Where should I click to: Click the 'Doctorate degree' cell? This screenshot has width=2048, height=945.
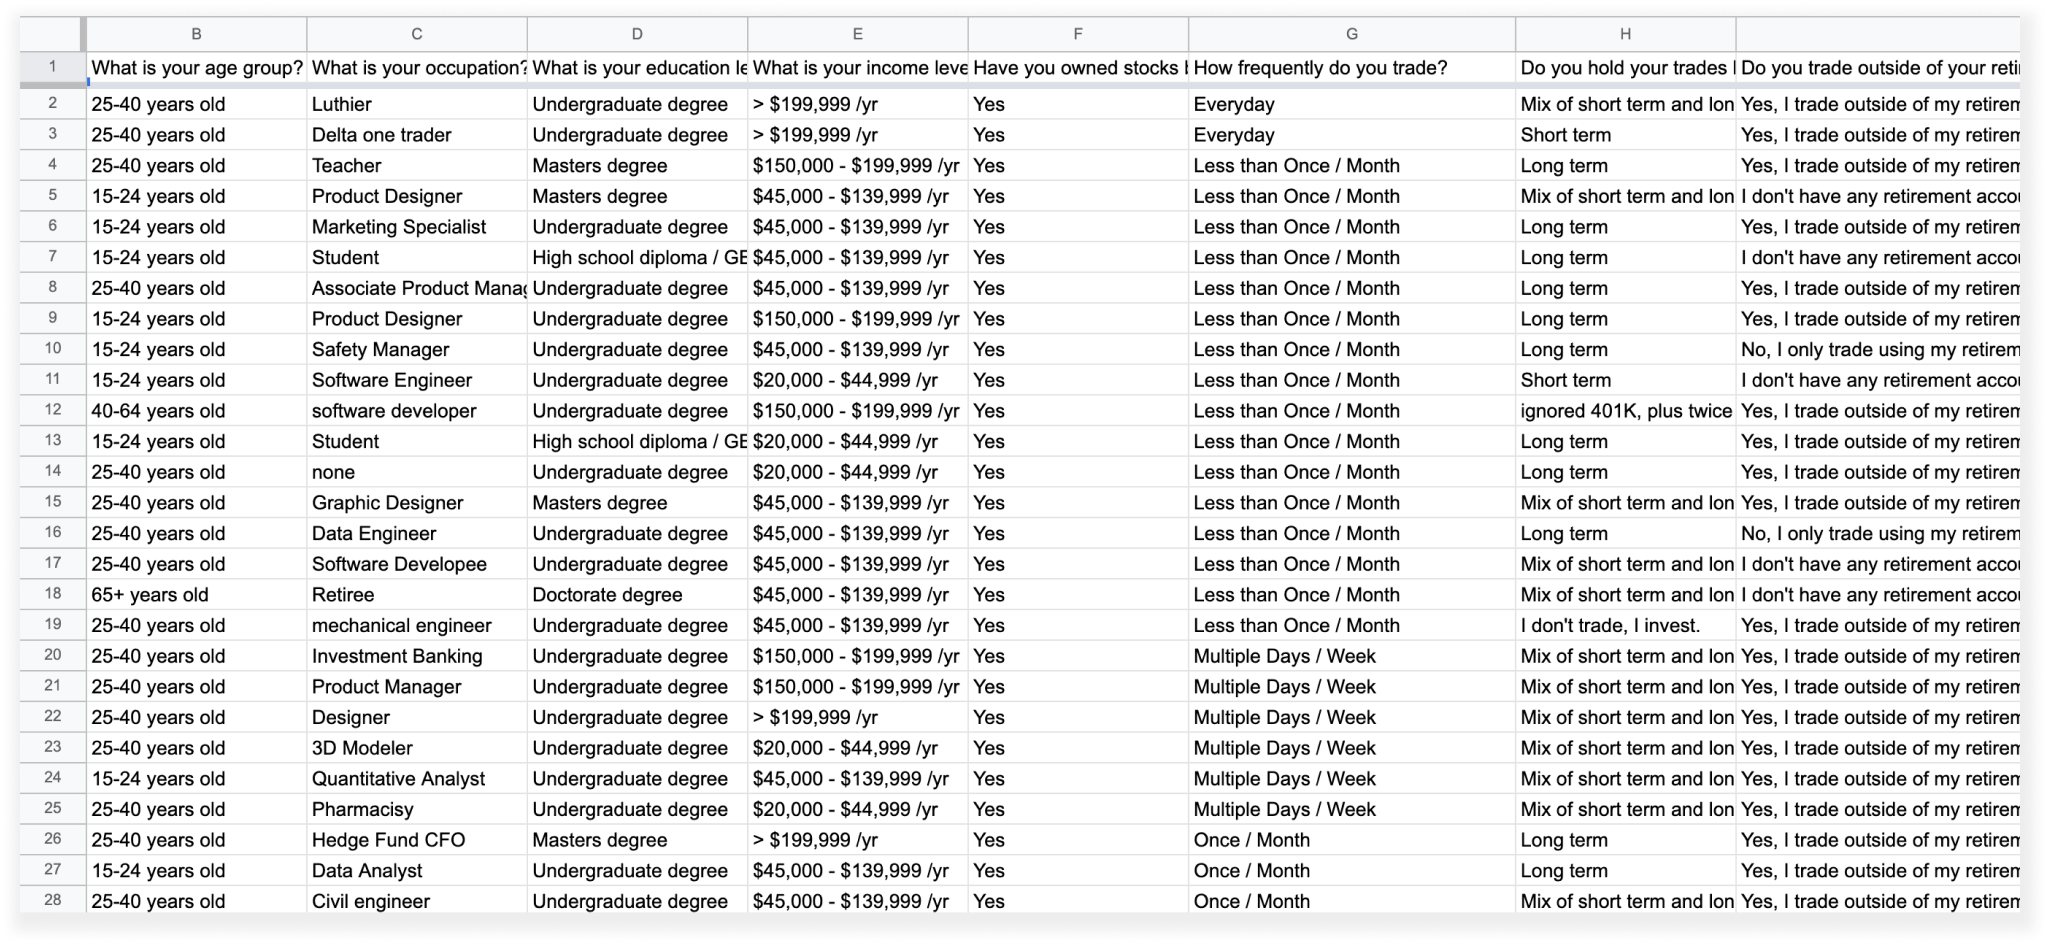[x=637, y=595]
